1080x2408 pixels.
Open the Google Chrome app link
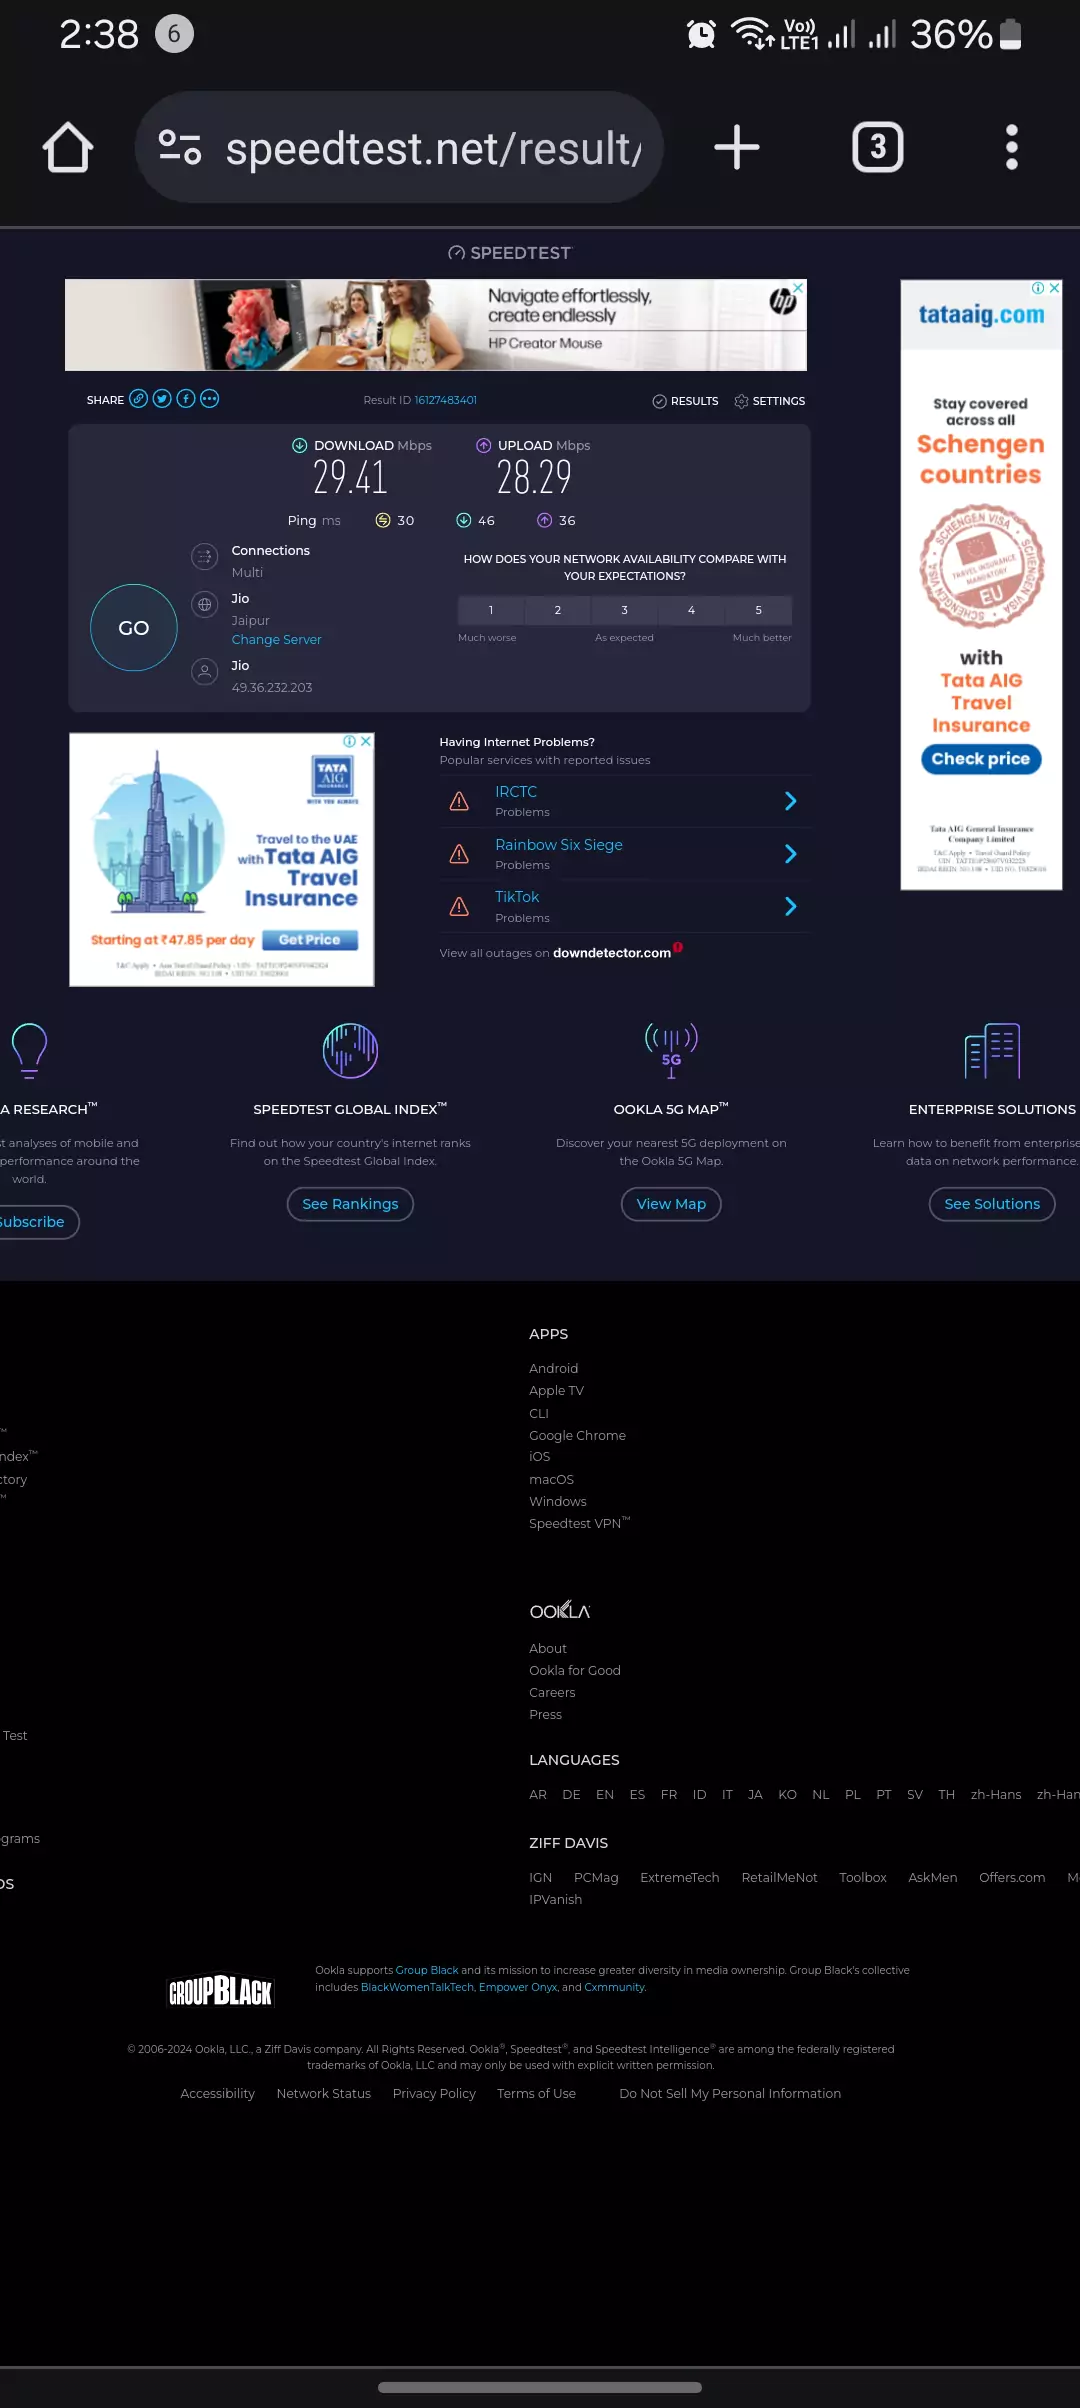577,1436
